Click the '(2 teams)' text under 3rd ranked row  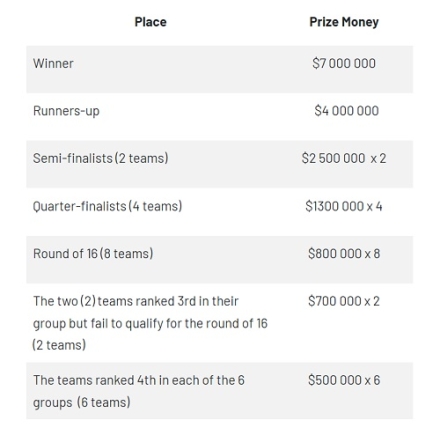[59, 345]
